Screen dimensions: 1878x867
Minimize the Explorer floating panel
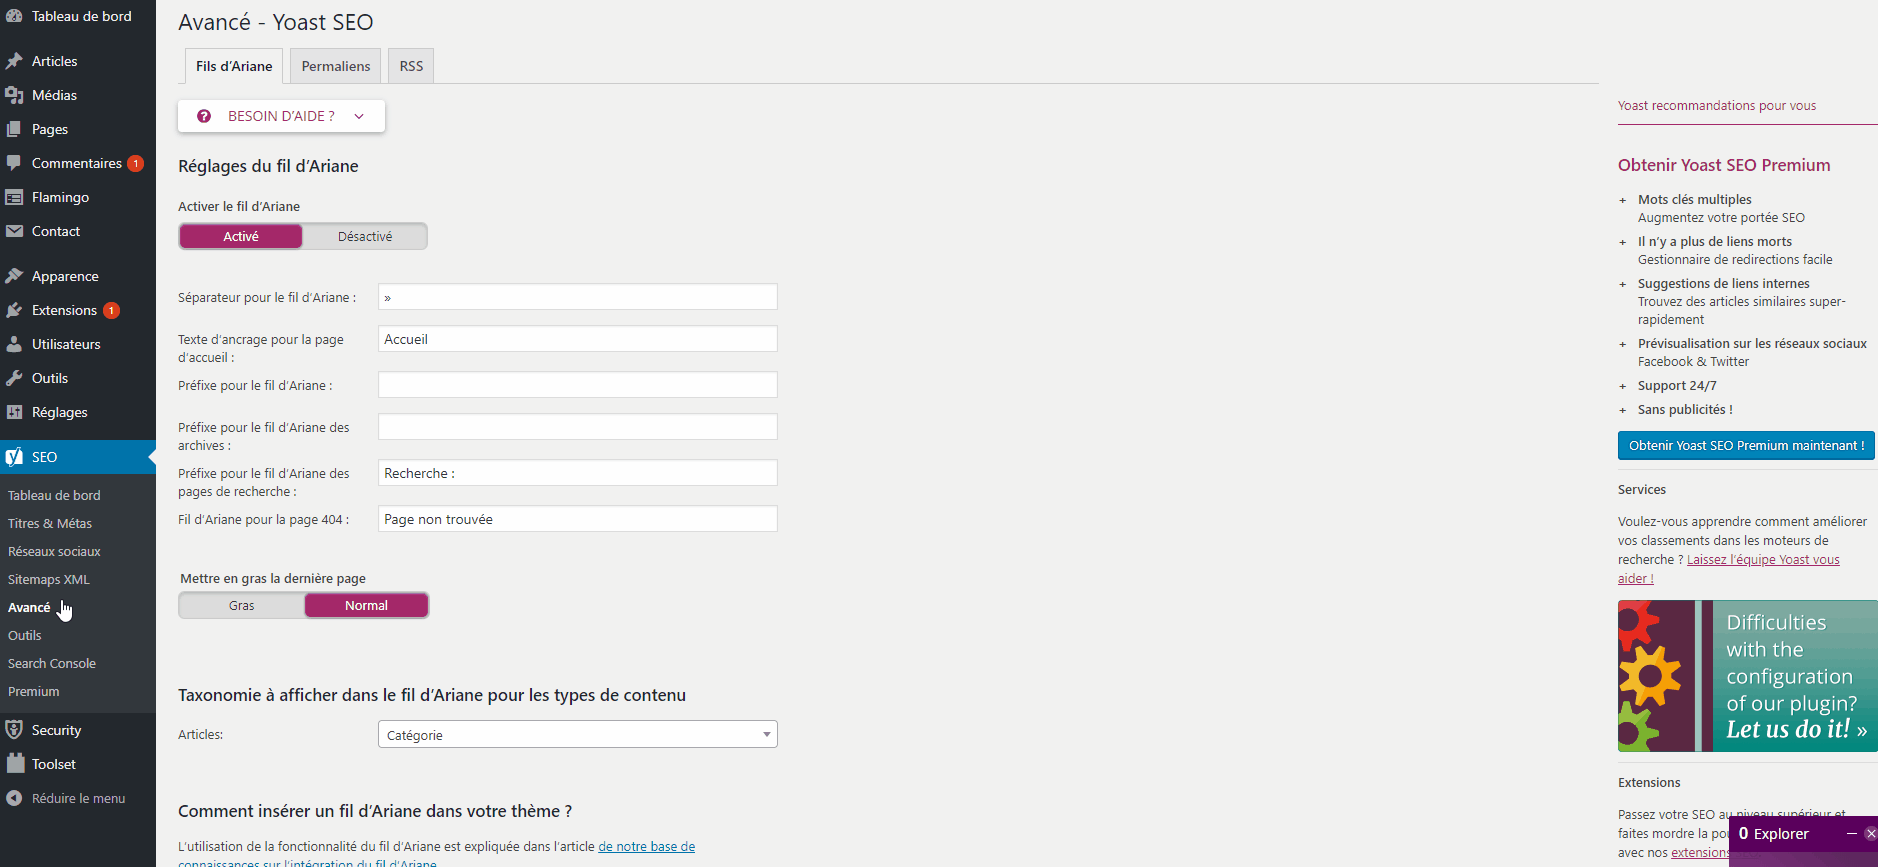tap(1852, 833)
